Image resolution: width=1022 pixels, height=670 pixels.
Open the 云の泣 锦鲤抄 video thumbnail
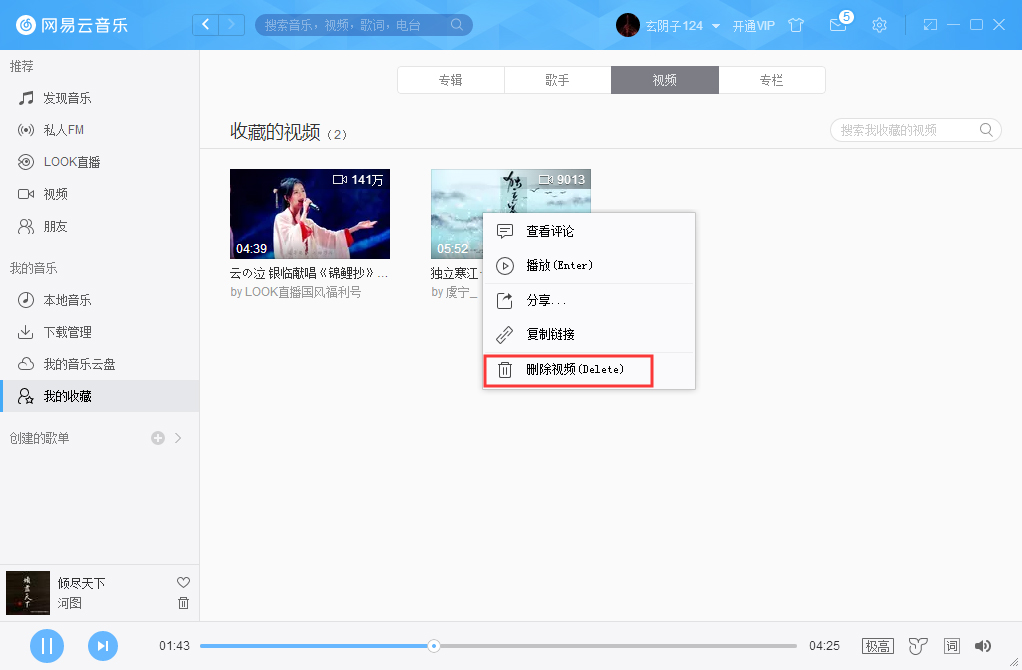coord(310,213)
